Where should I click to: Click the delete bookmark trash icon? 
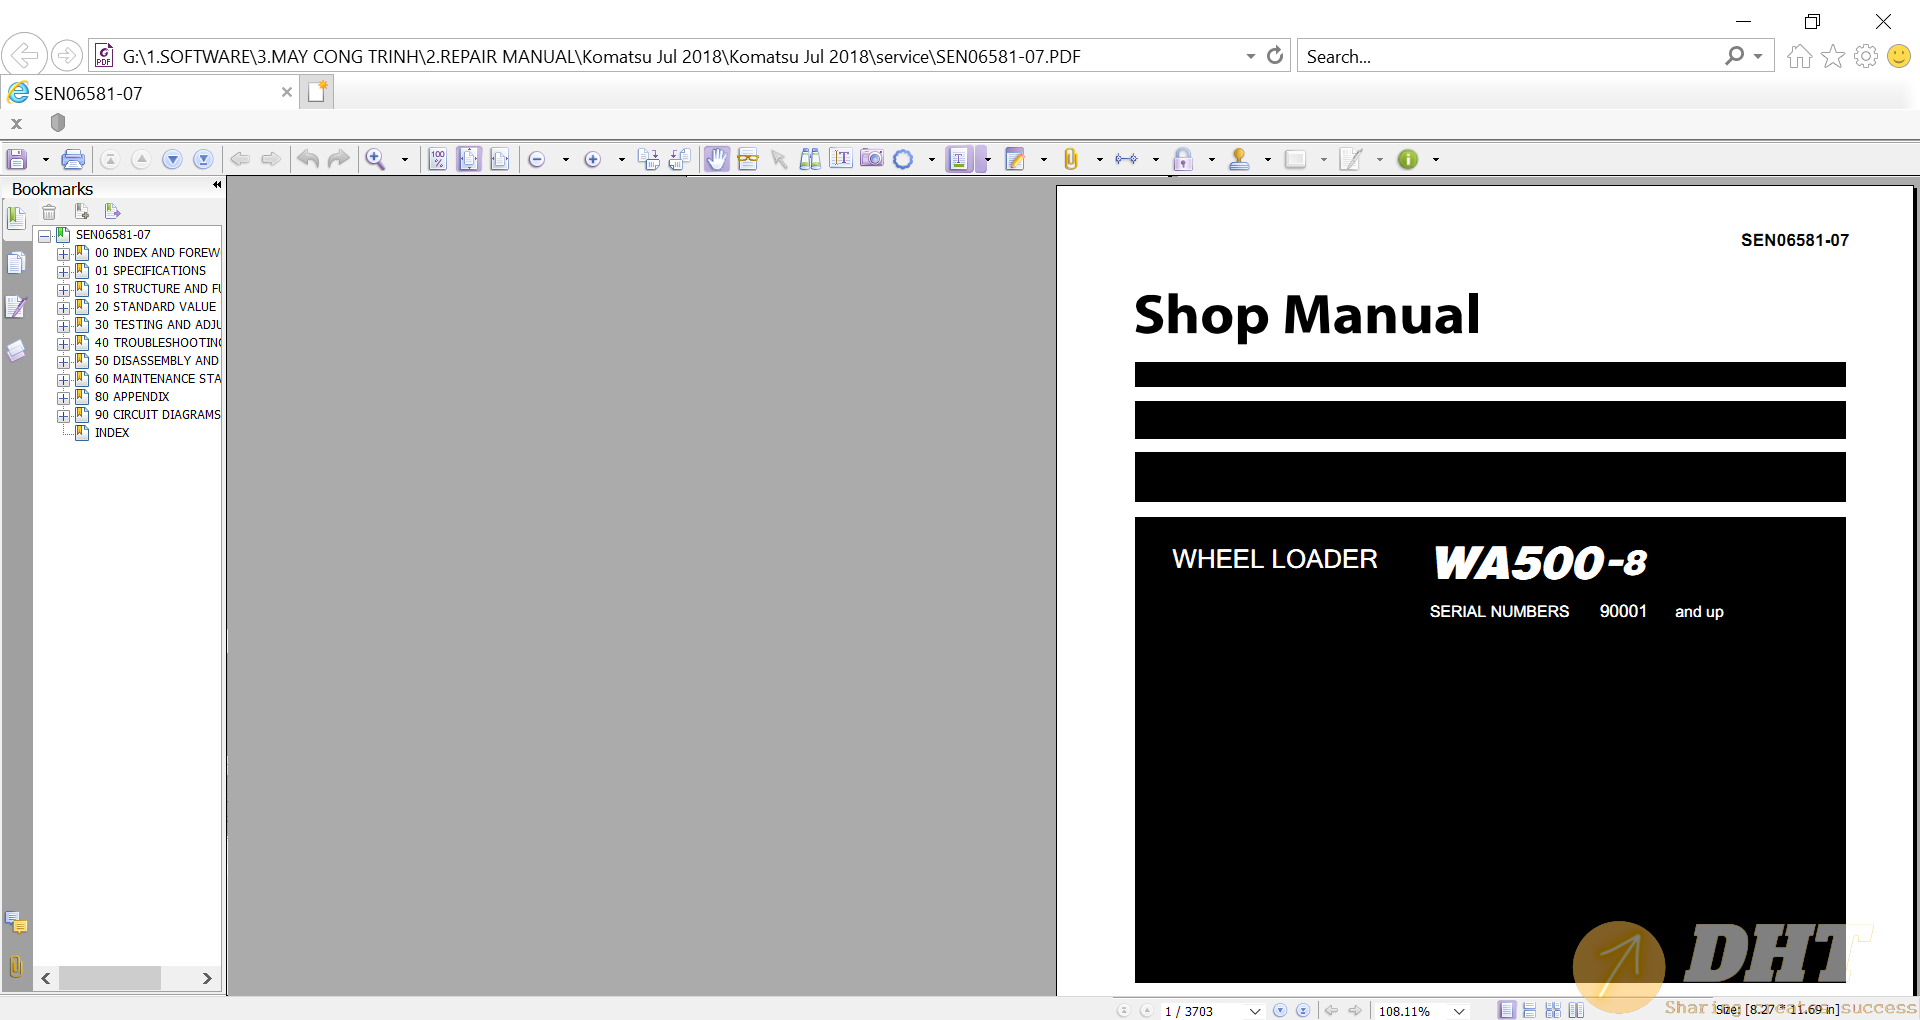pyautogui.click(x=49, y=212)
